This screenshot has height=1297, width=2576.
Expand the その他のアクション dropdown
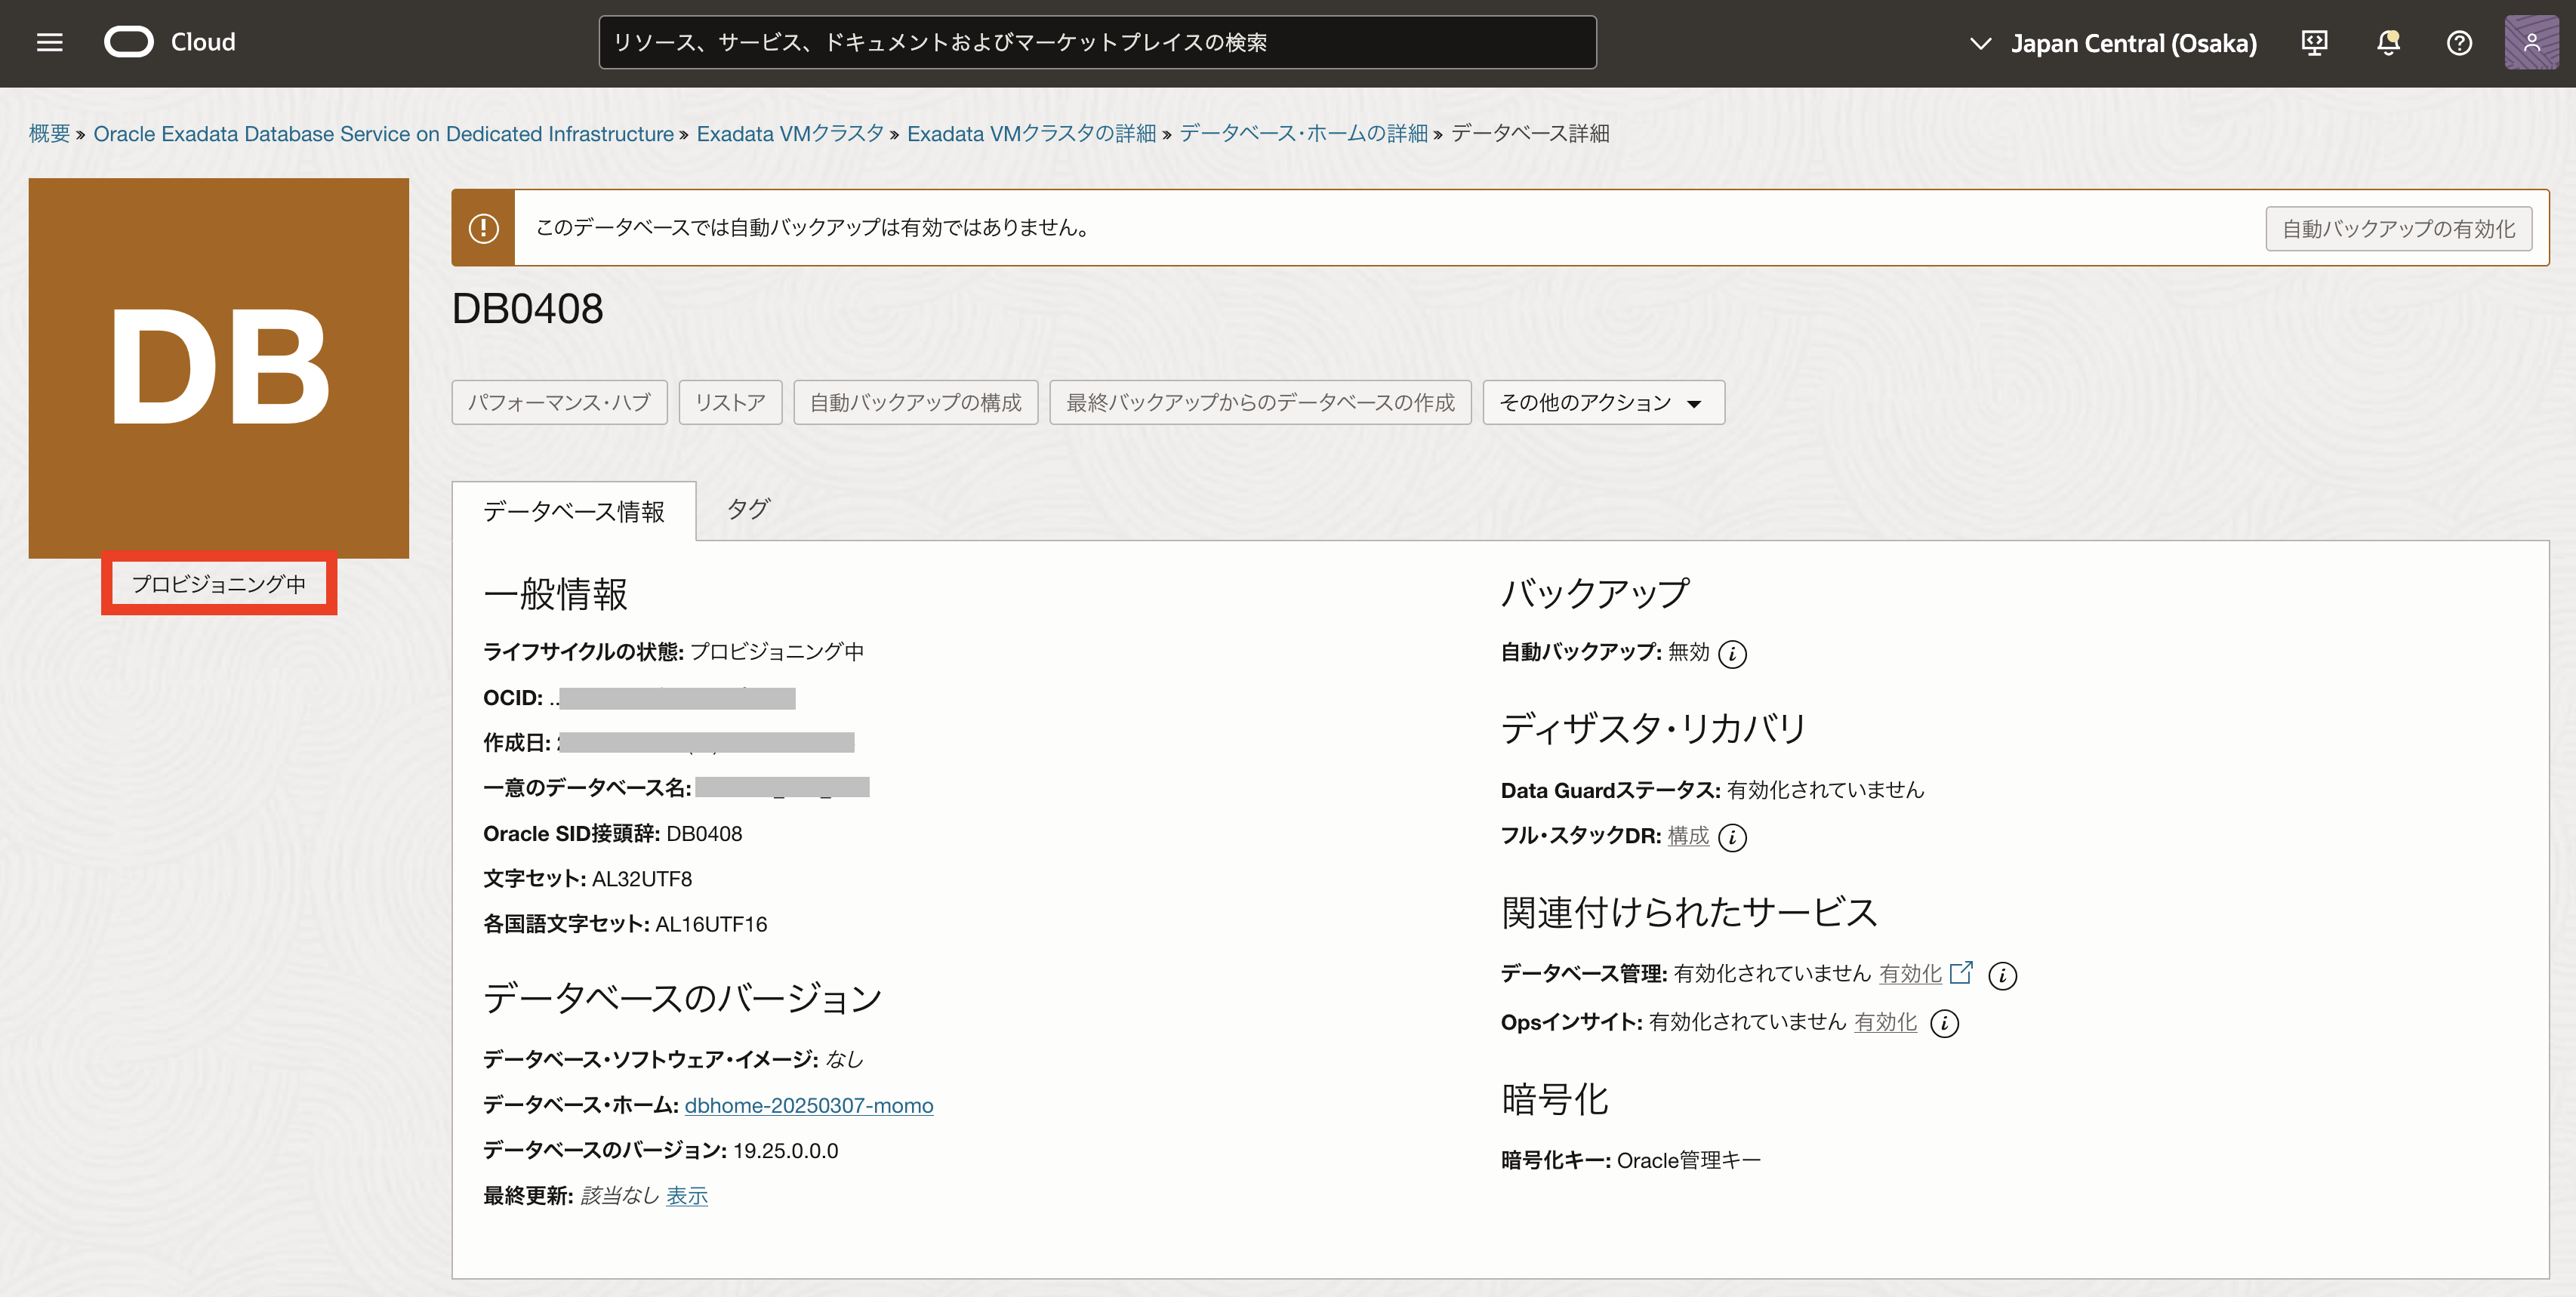pyautogui.click(x=1602, y=403)
